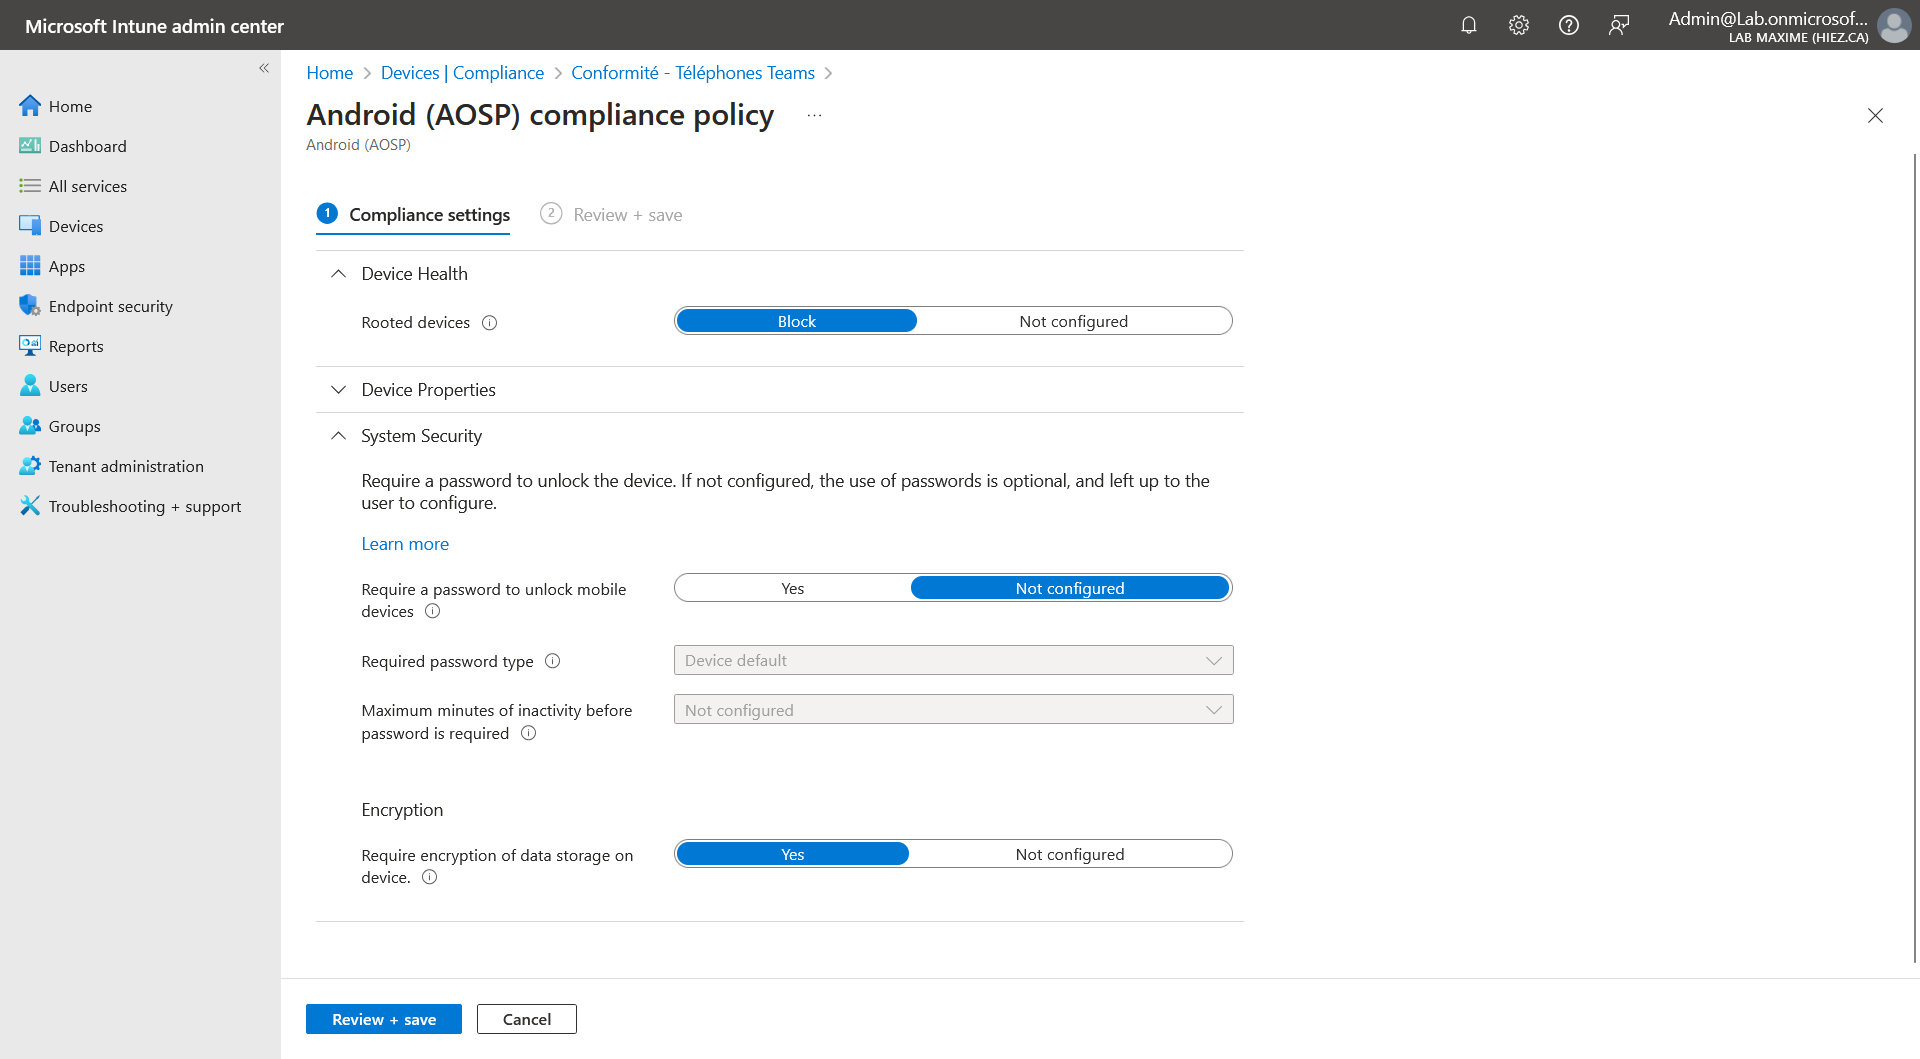Click the Troubleshooting + support tools icon
Screen dimensions: 1920x1059
point(30,506)
